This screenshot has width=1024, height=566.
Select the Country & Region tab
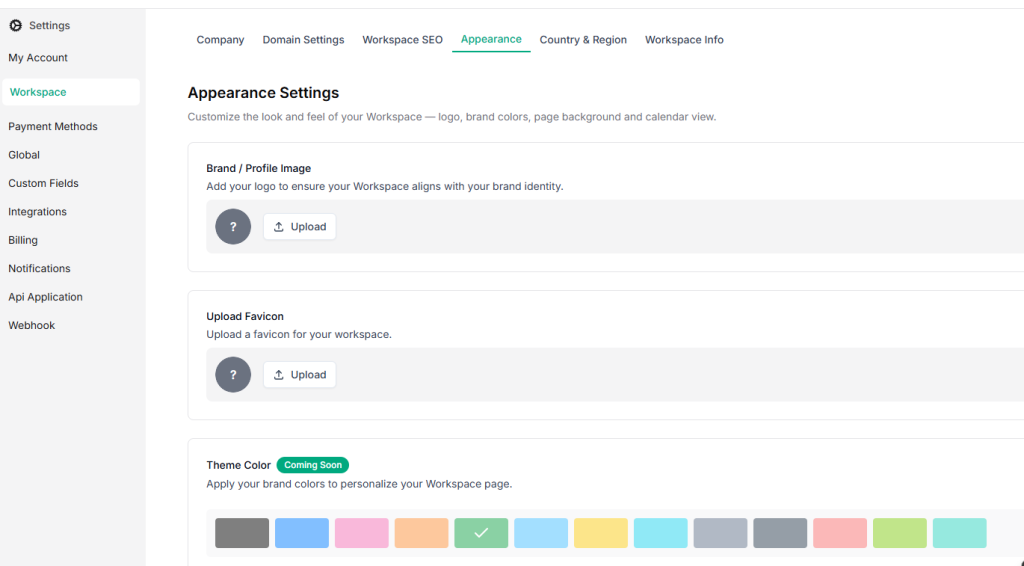(x=583, y=40)
